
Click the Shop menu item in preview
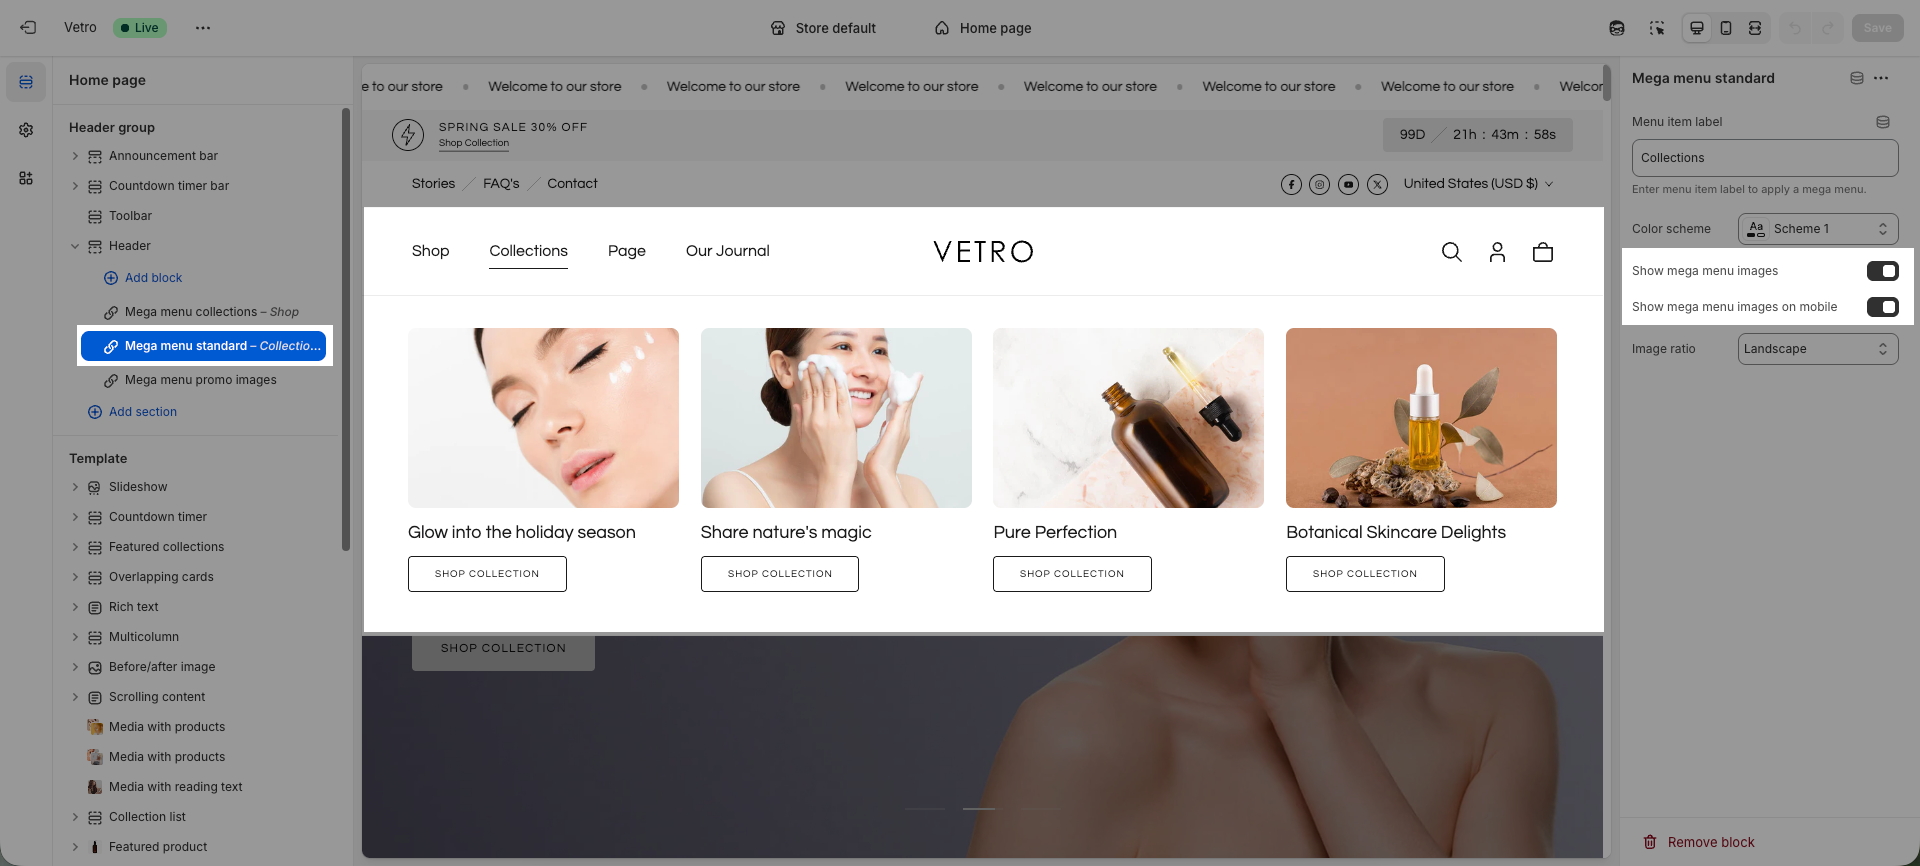coord(430,251)
